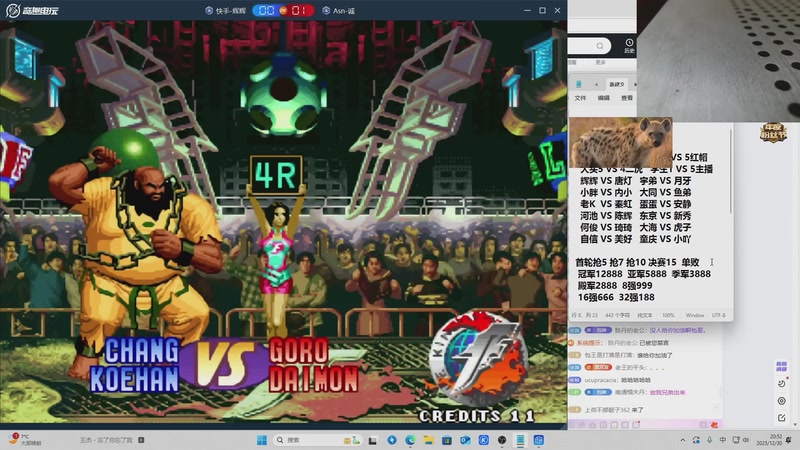Open Outlook from the taskbar

click(x=465, y=440)
